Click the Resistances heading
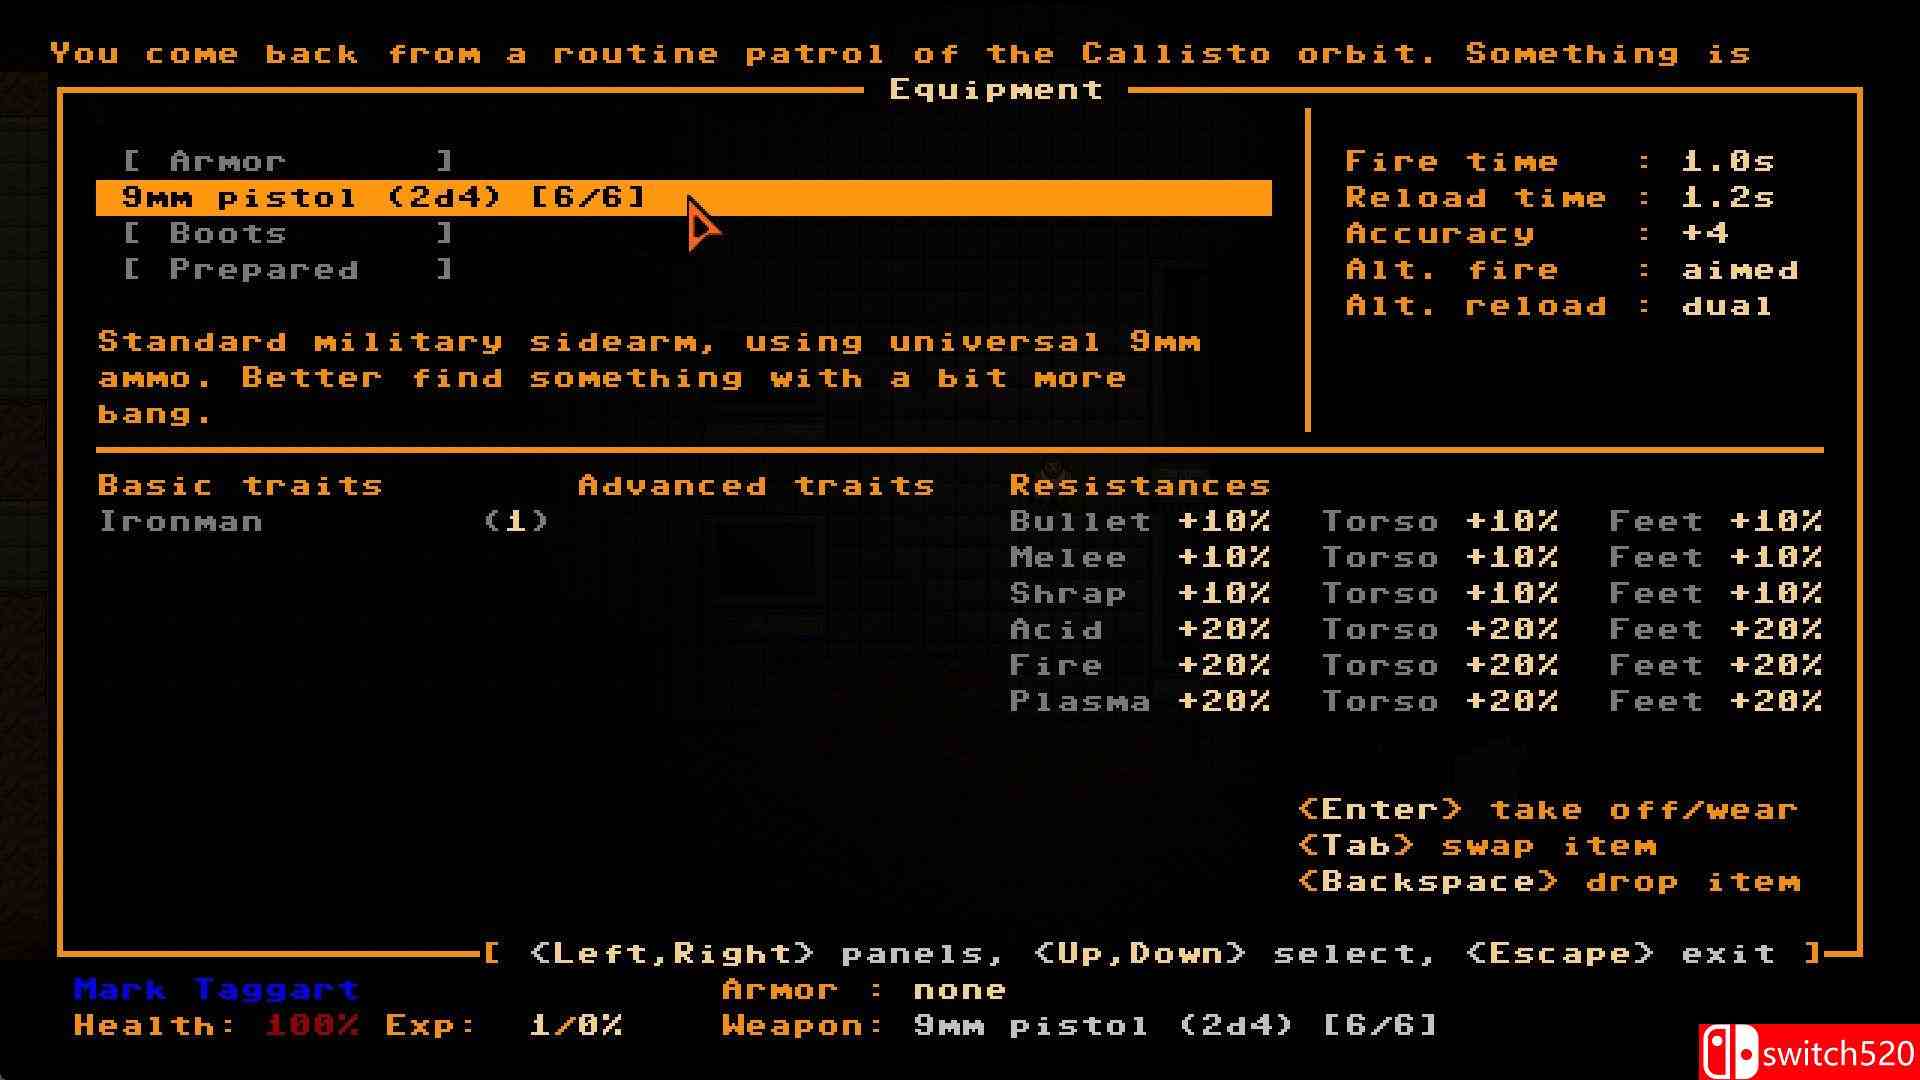 1139,485
